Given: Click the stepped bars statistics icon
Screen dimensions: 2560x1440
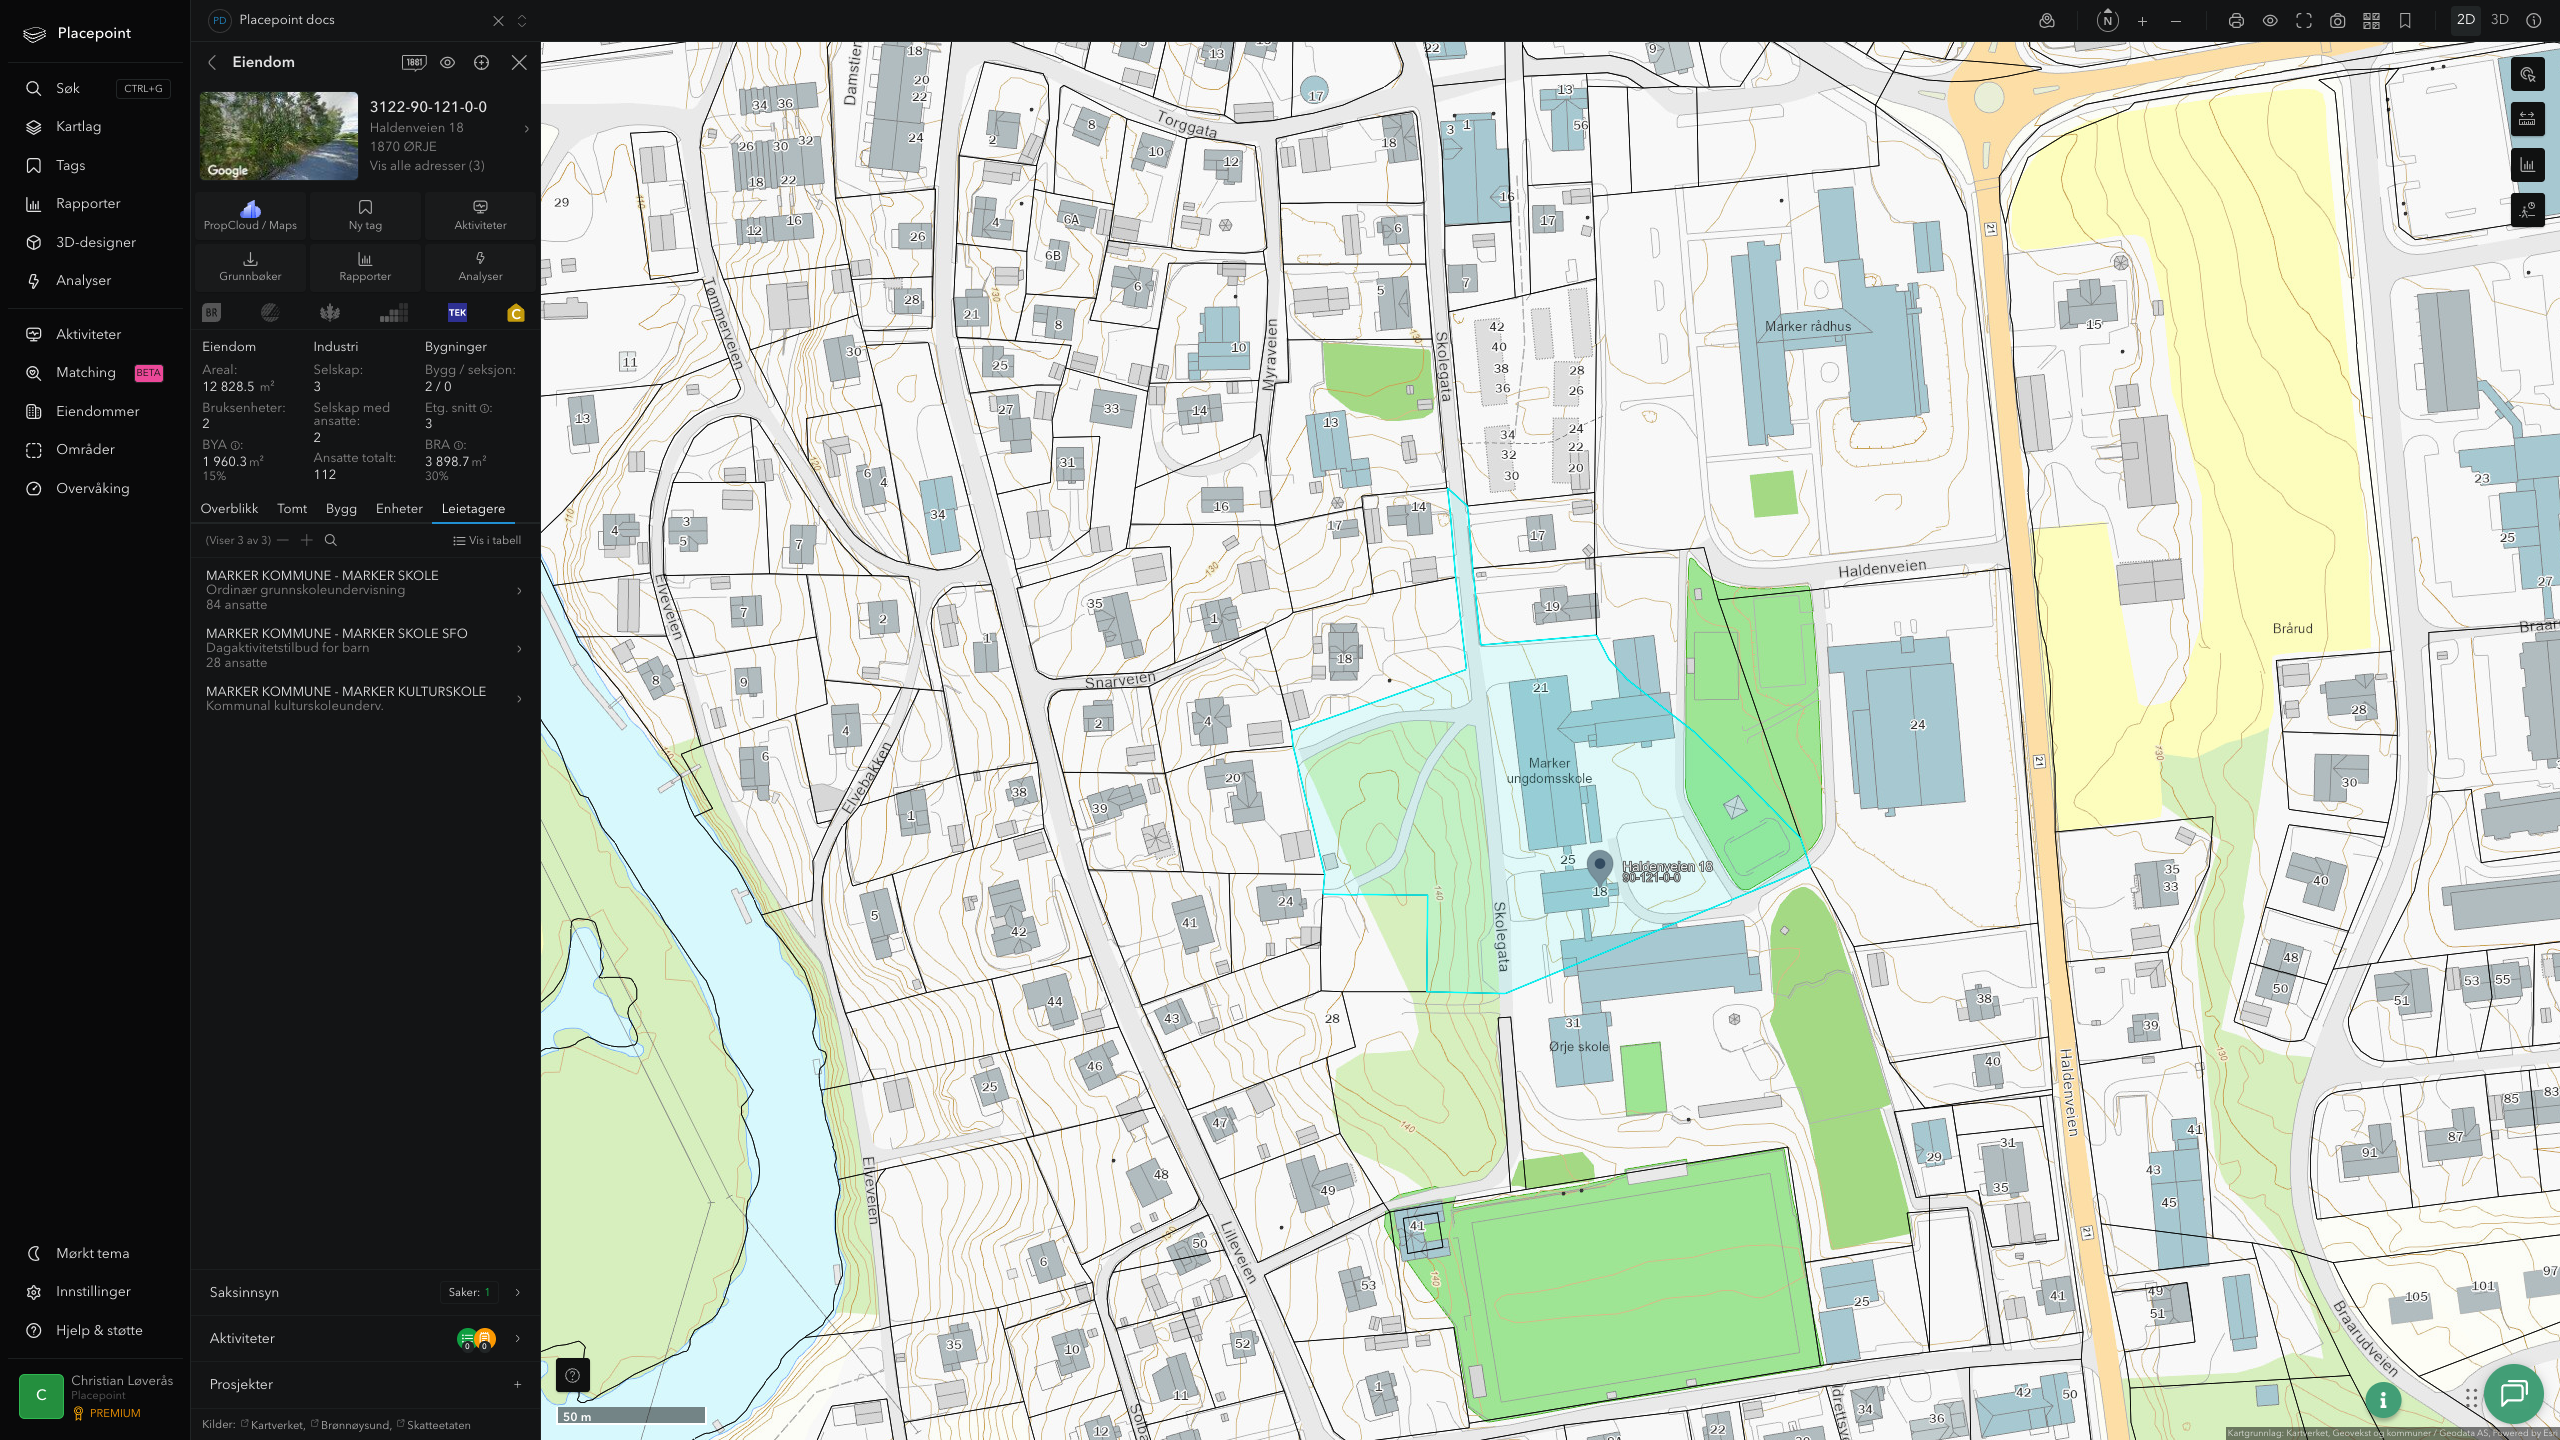Looking at the screenshot, I should (x=394, y=313).
